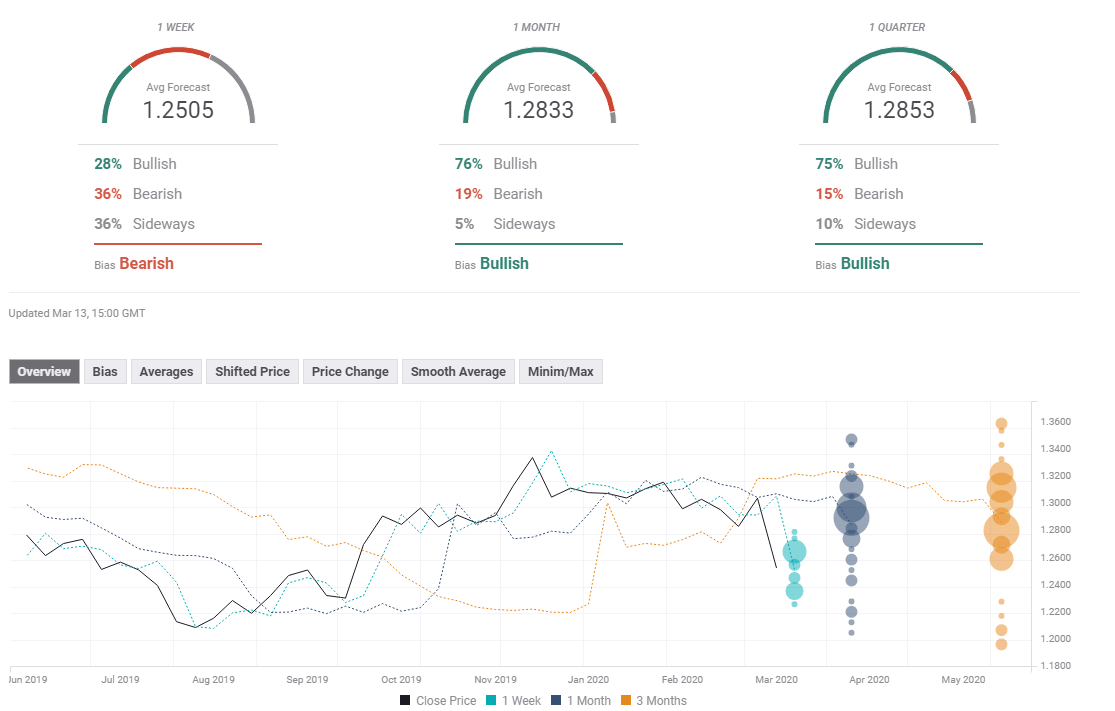Click the 1 Quarter gauge showing 1.2853
Viewport: 1115px width, 711px height.
coord(899,90)
